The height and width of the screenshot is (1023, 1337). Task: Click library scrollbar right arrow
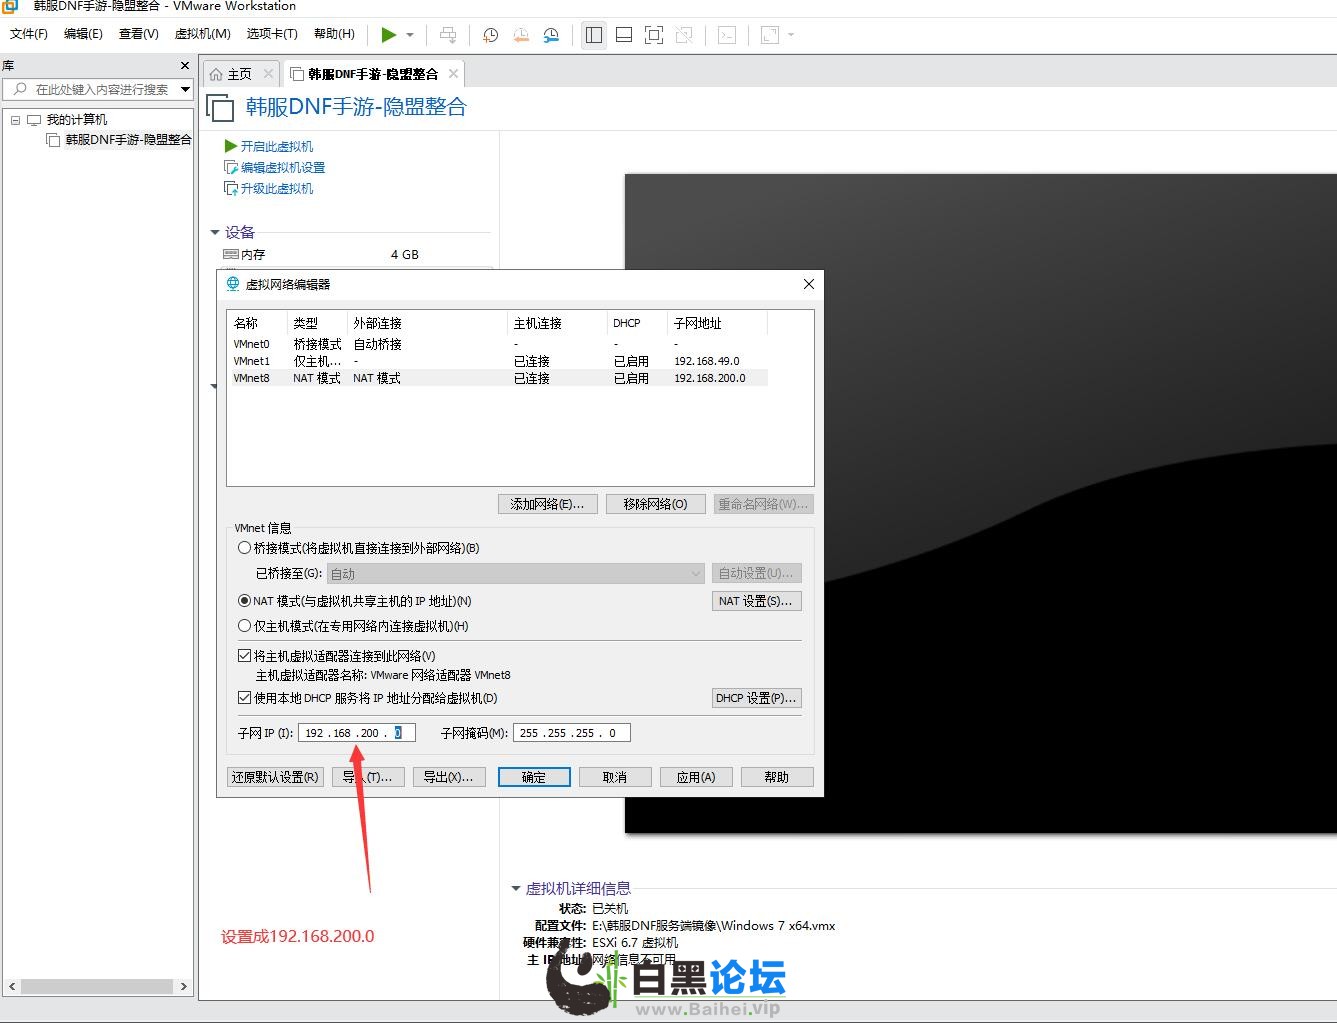click(184, 986)
